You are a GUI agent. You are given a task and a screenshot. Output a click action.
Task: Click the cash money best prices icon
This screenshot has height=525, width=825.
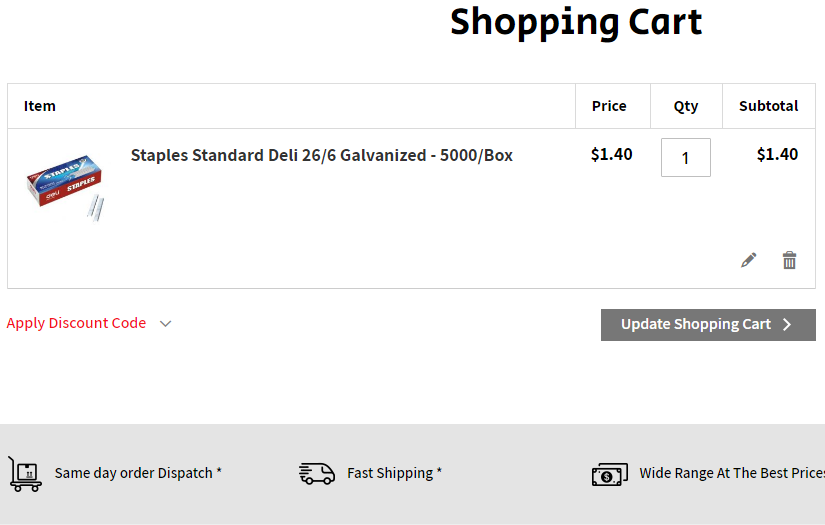(609, 474)
